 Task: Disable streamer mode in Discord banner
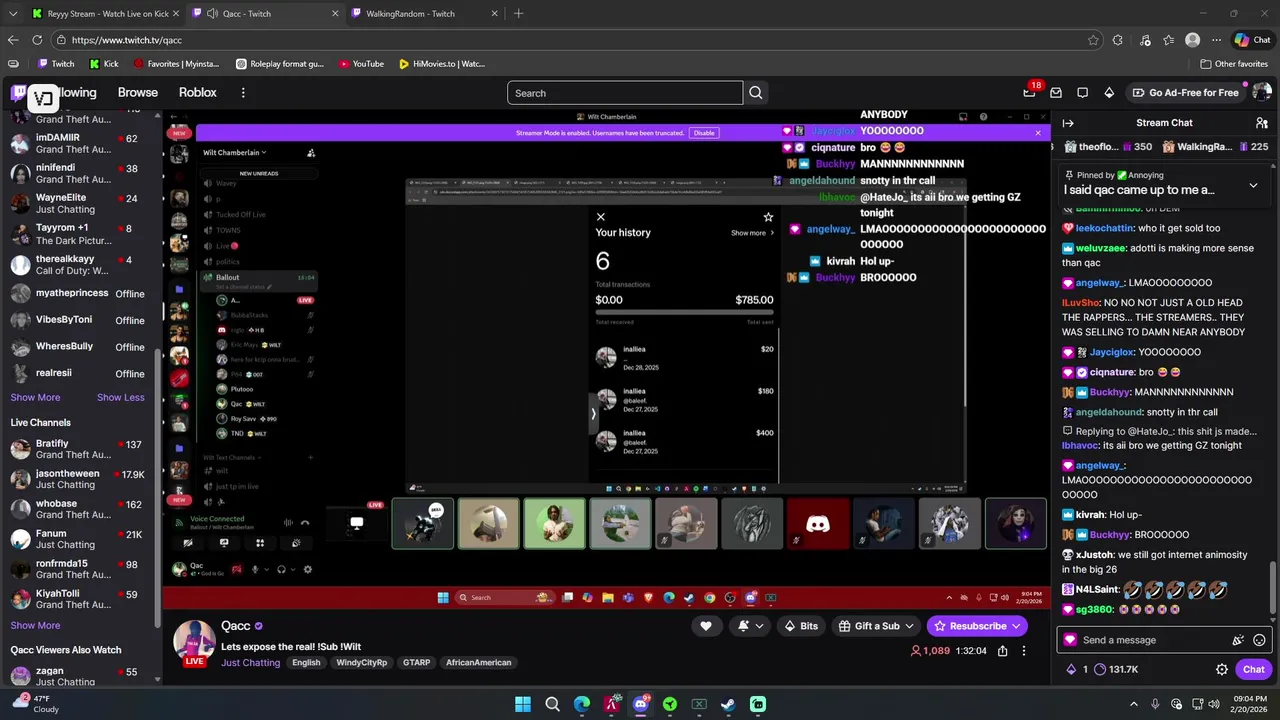pos(704,132)
